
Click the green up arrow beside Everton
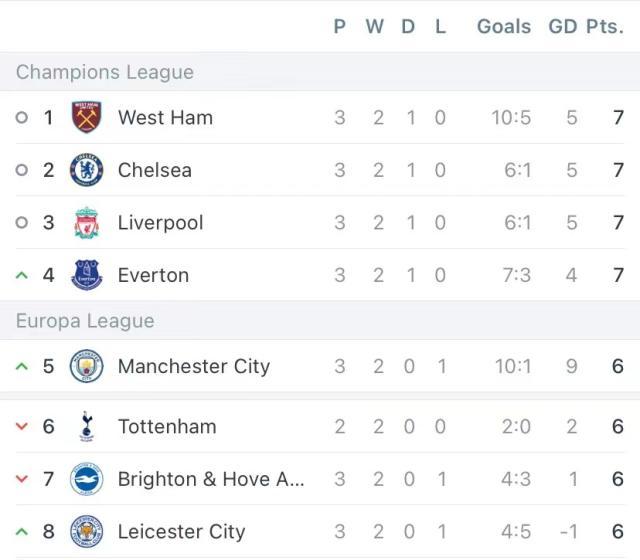pyautogui.click(x=22, y=275)
